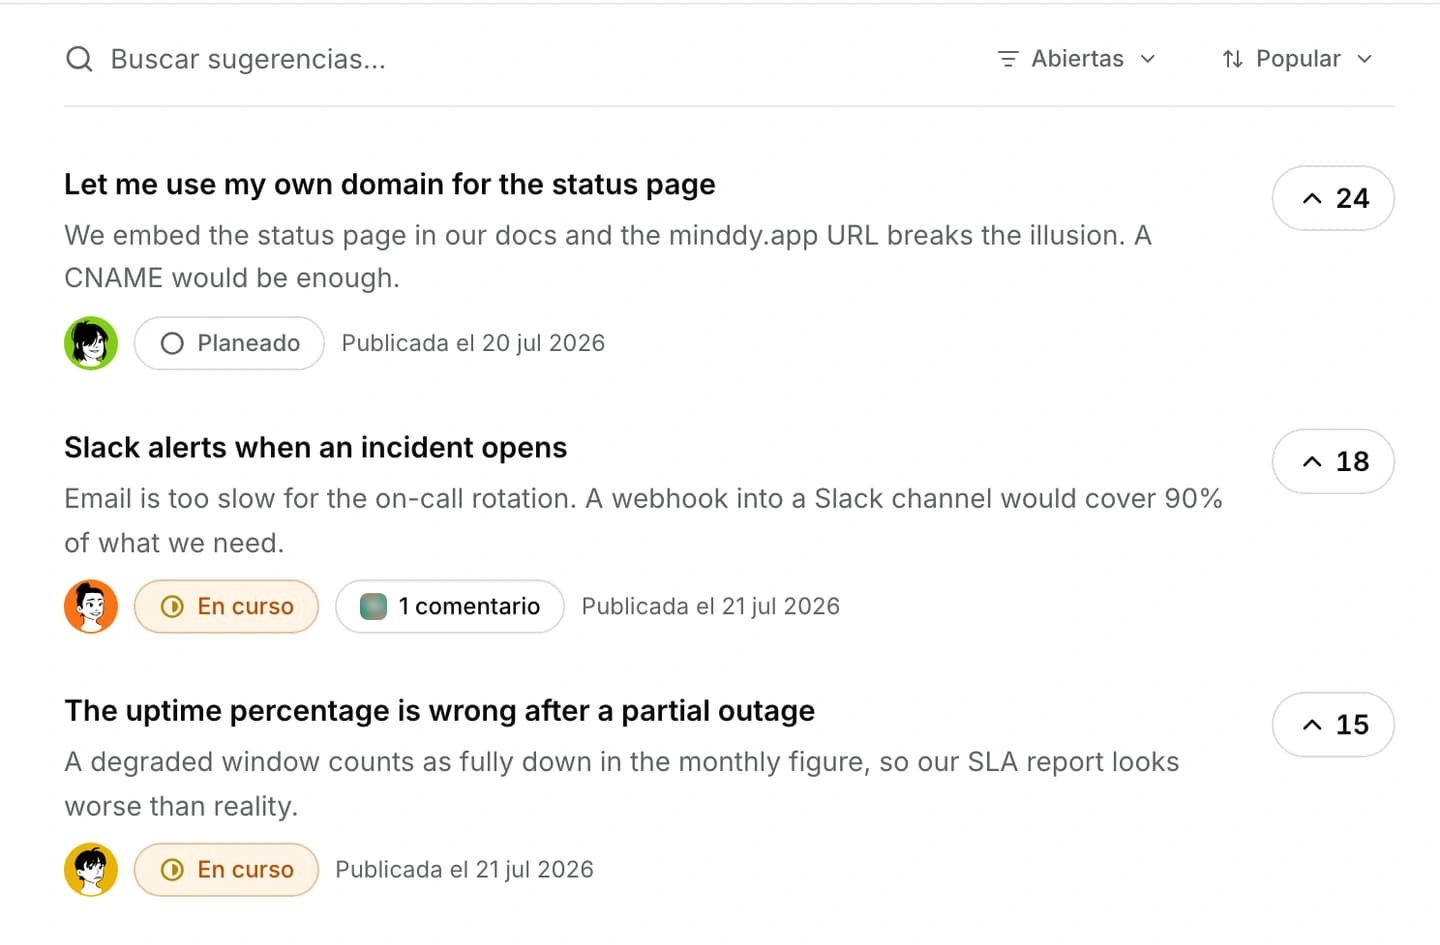
Task: Click En curso badge on uptime suggestion
Action: click(226, 870)
